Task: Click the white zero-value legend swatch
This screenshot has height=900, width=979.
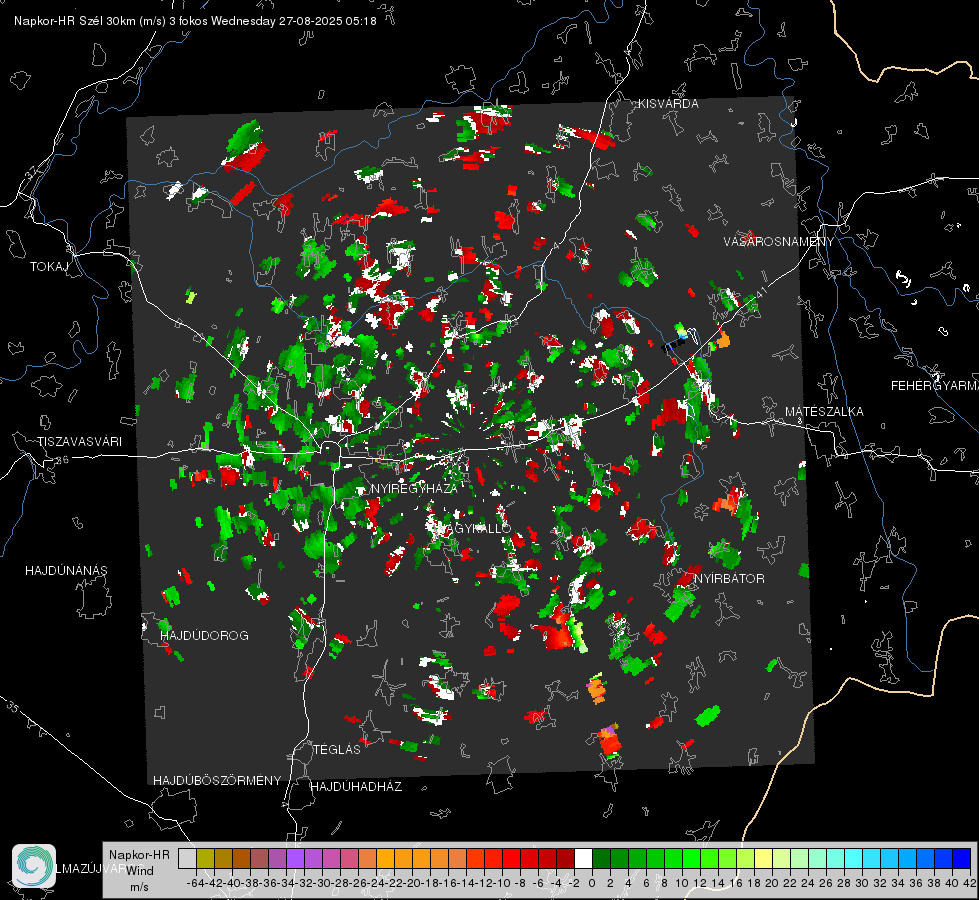Action: 583,858
